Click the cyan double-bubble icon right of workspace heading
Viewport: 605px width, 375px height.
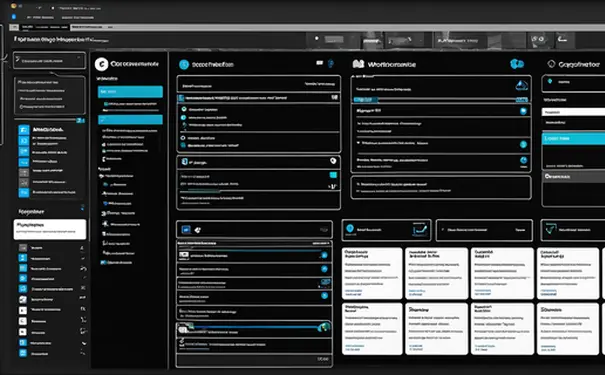tap(517, 64)
